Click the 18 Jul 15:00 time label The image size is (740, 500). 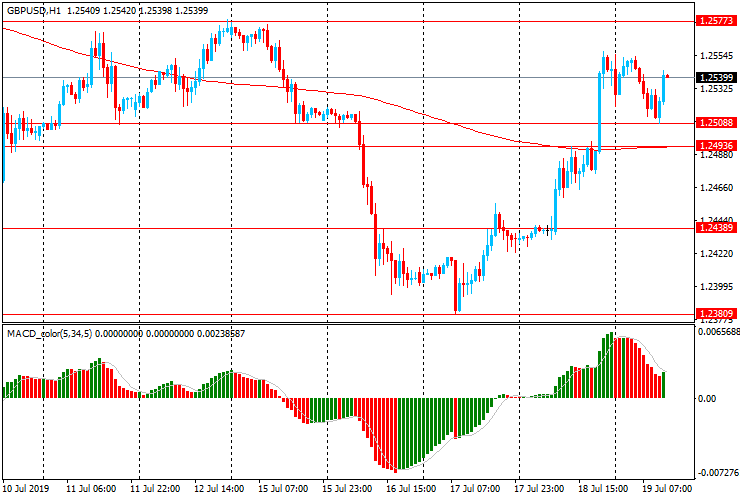click(603, 488)
